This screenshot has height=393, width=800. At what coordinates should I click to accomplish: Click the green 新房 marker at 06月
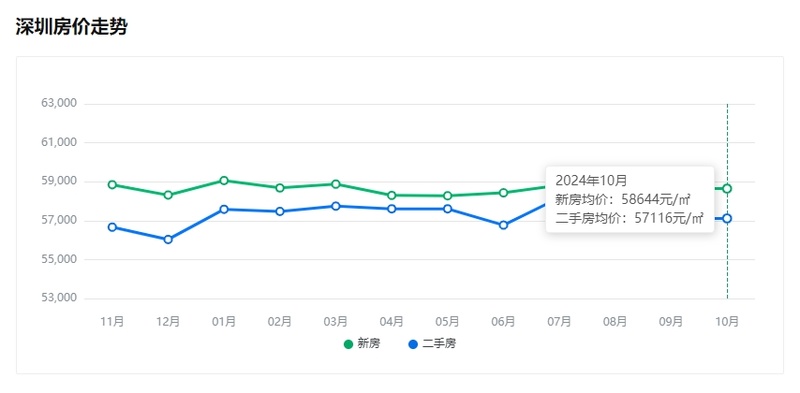[504, 193]
